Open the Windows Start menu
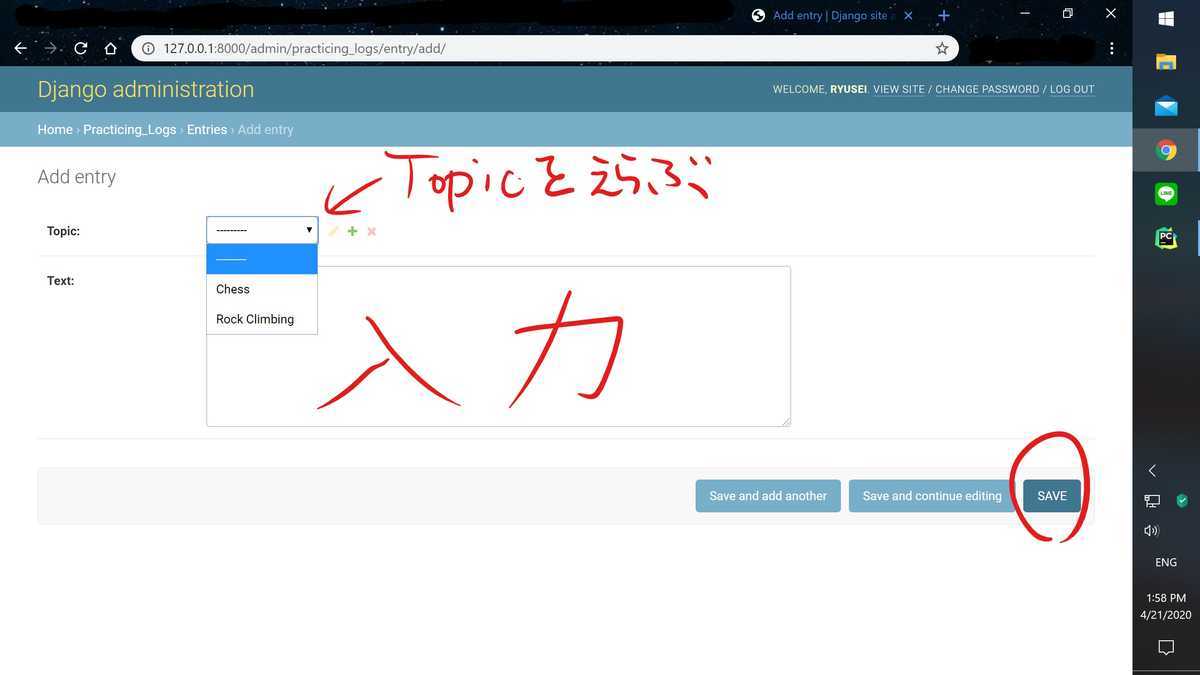The width and height of the screenshot is (1200, 675). (x=1165, y=17)
